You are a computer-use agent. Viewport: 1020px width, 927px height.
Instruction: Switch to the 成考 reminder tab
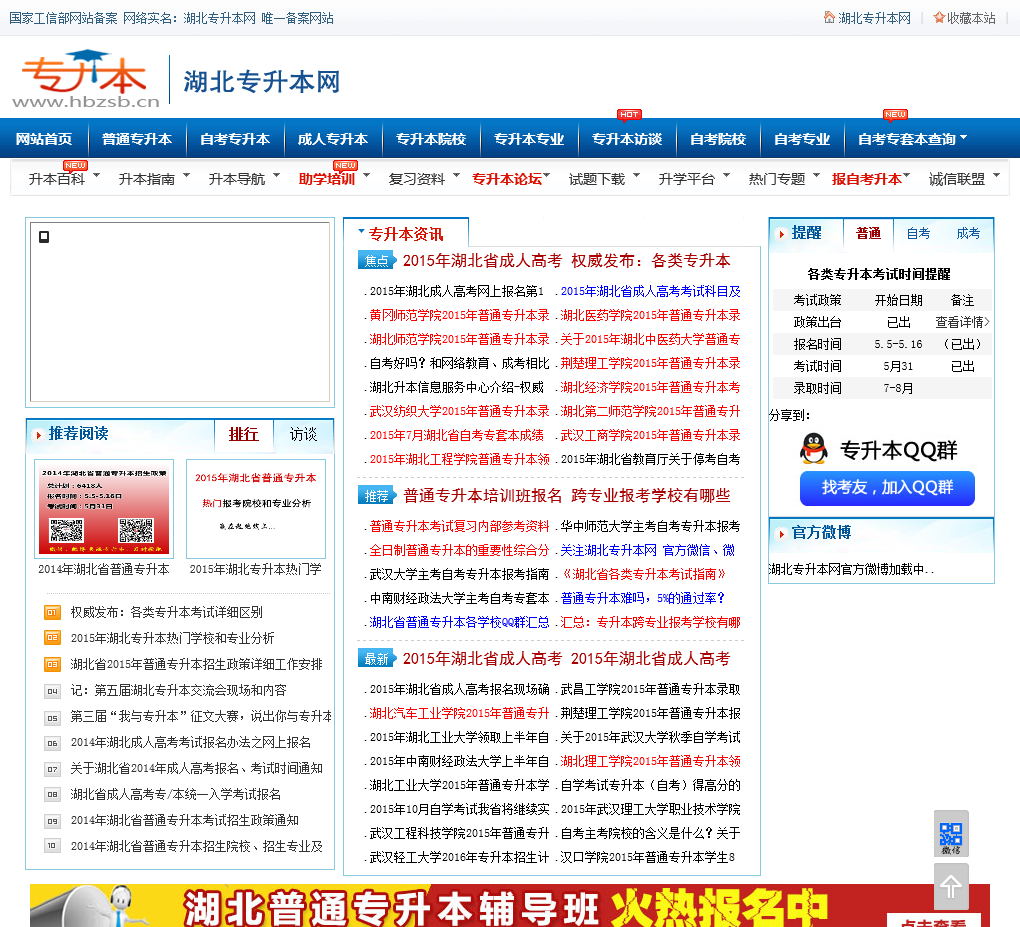968,233
